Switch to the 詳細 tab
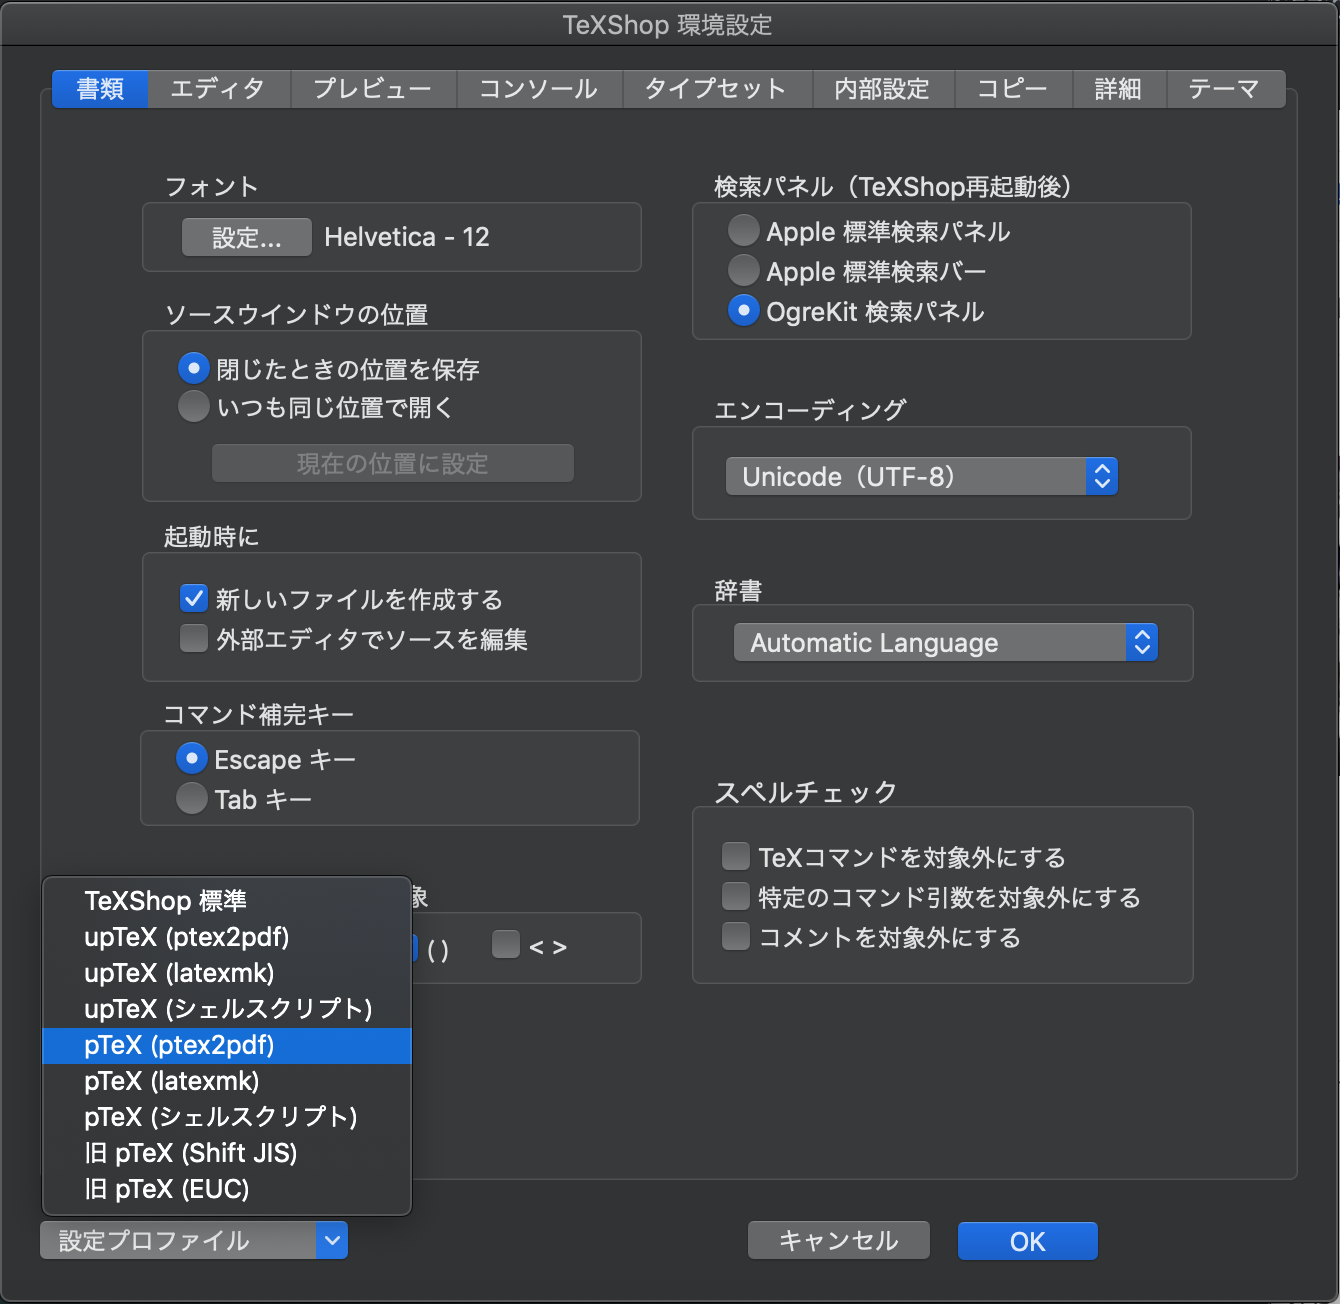 pos(1119,89)
